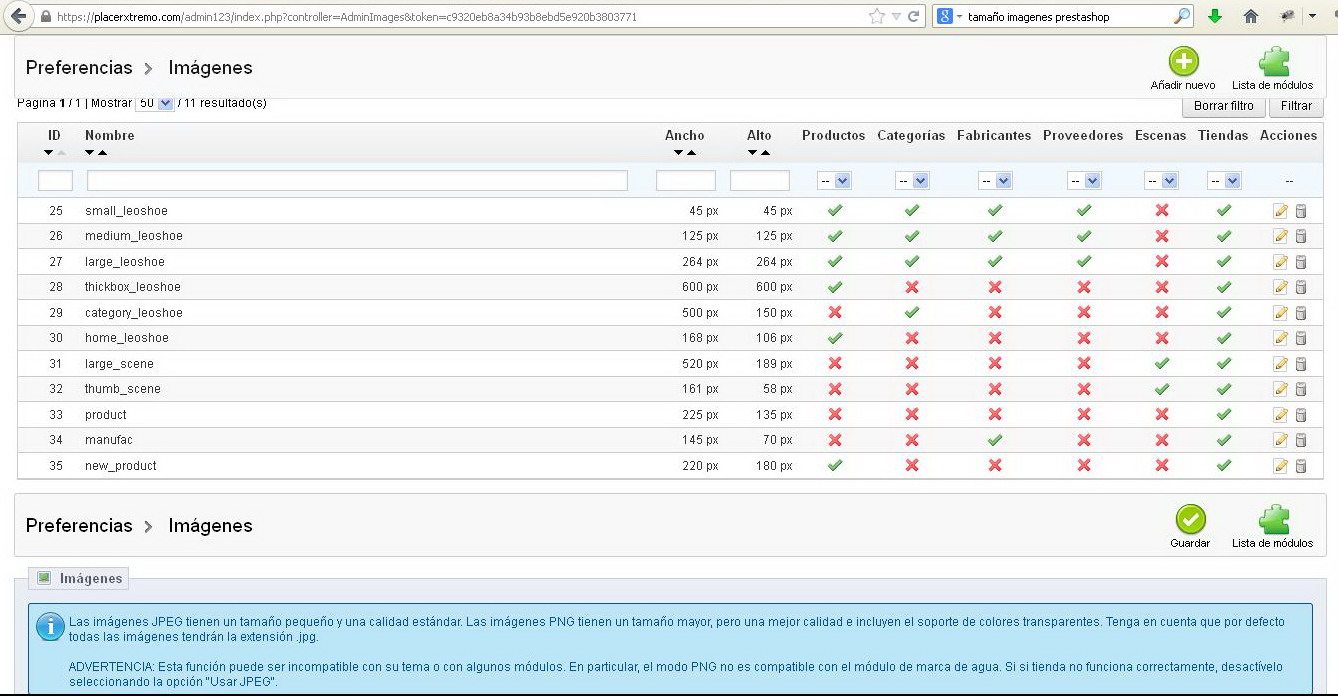The width and height of the screenshot is (1338, 696).
Task: Run search with the magnifier icon
Action: coord(1182,16)
